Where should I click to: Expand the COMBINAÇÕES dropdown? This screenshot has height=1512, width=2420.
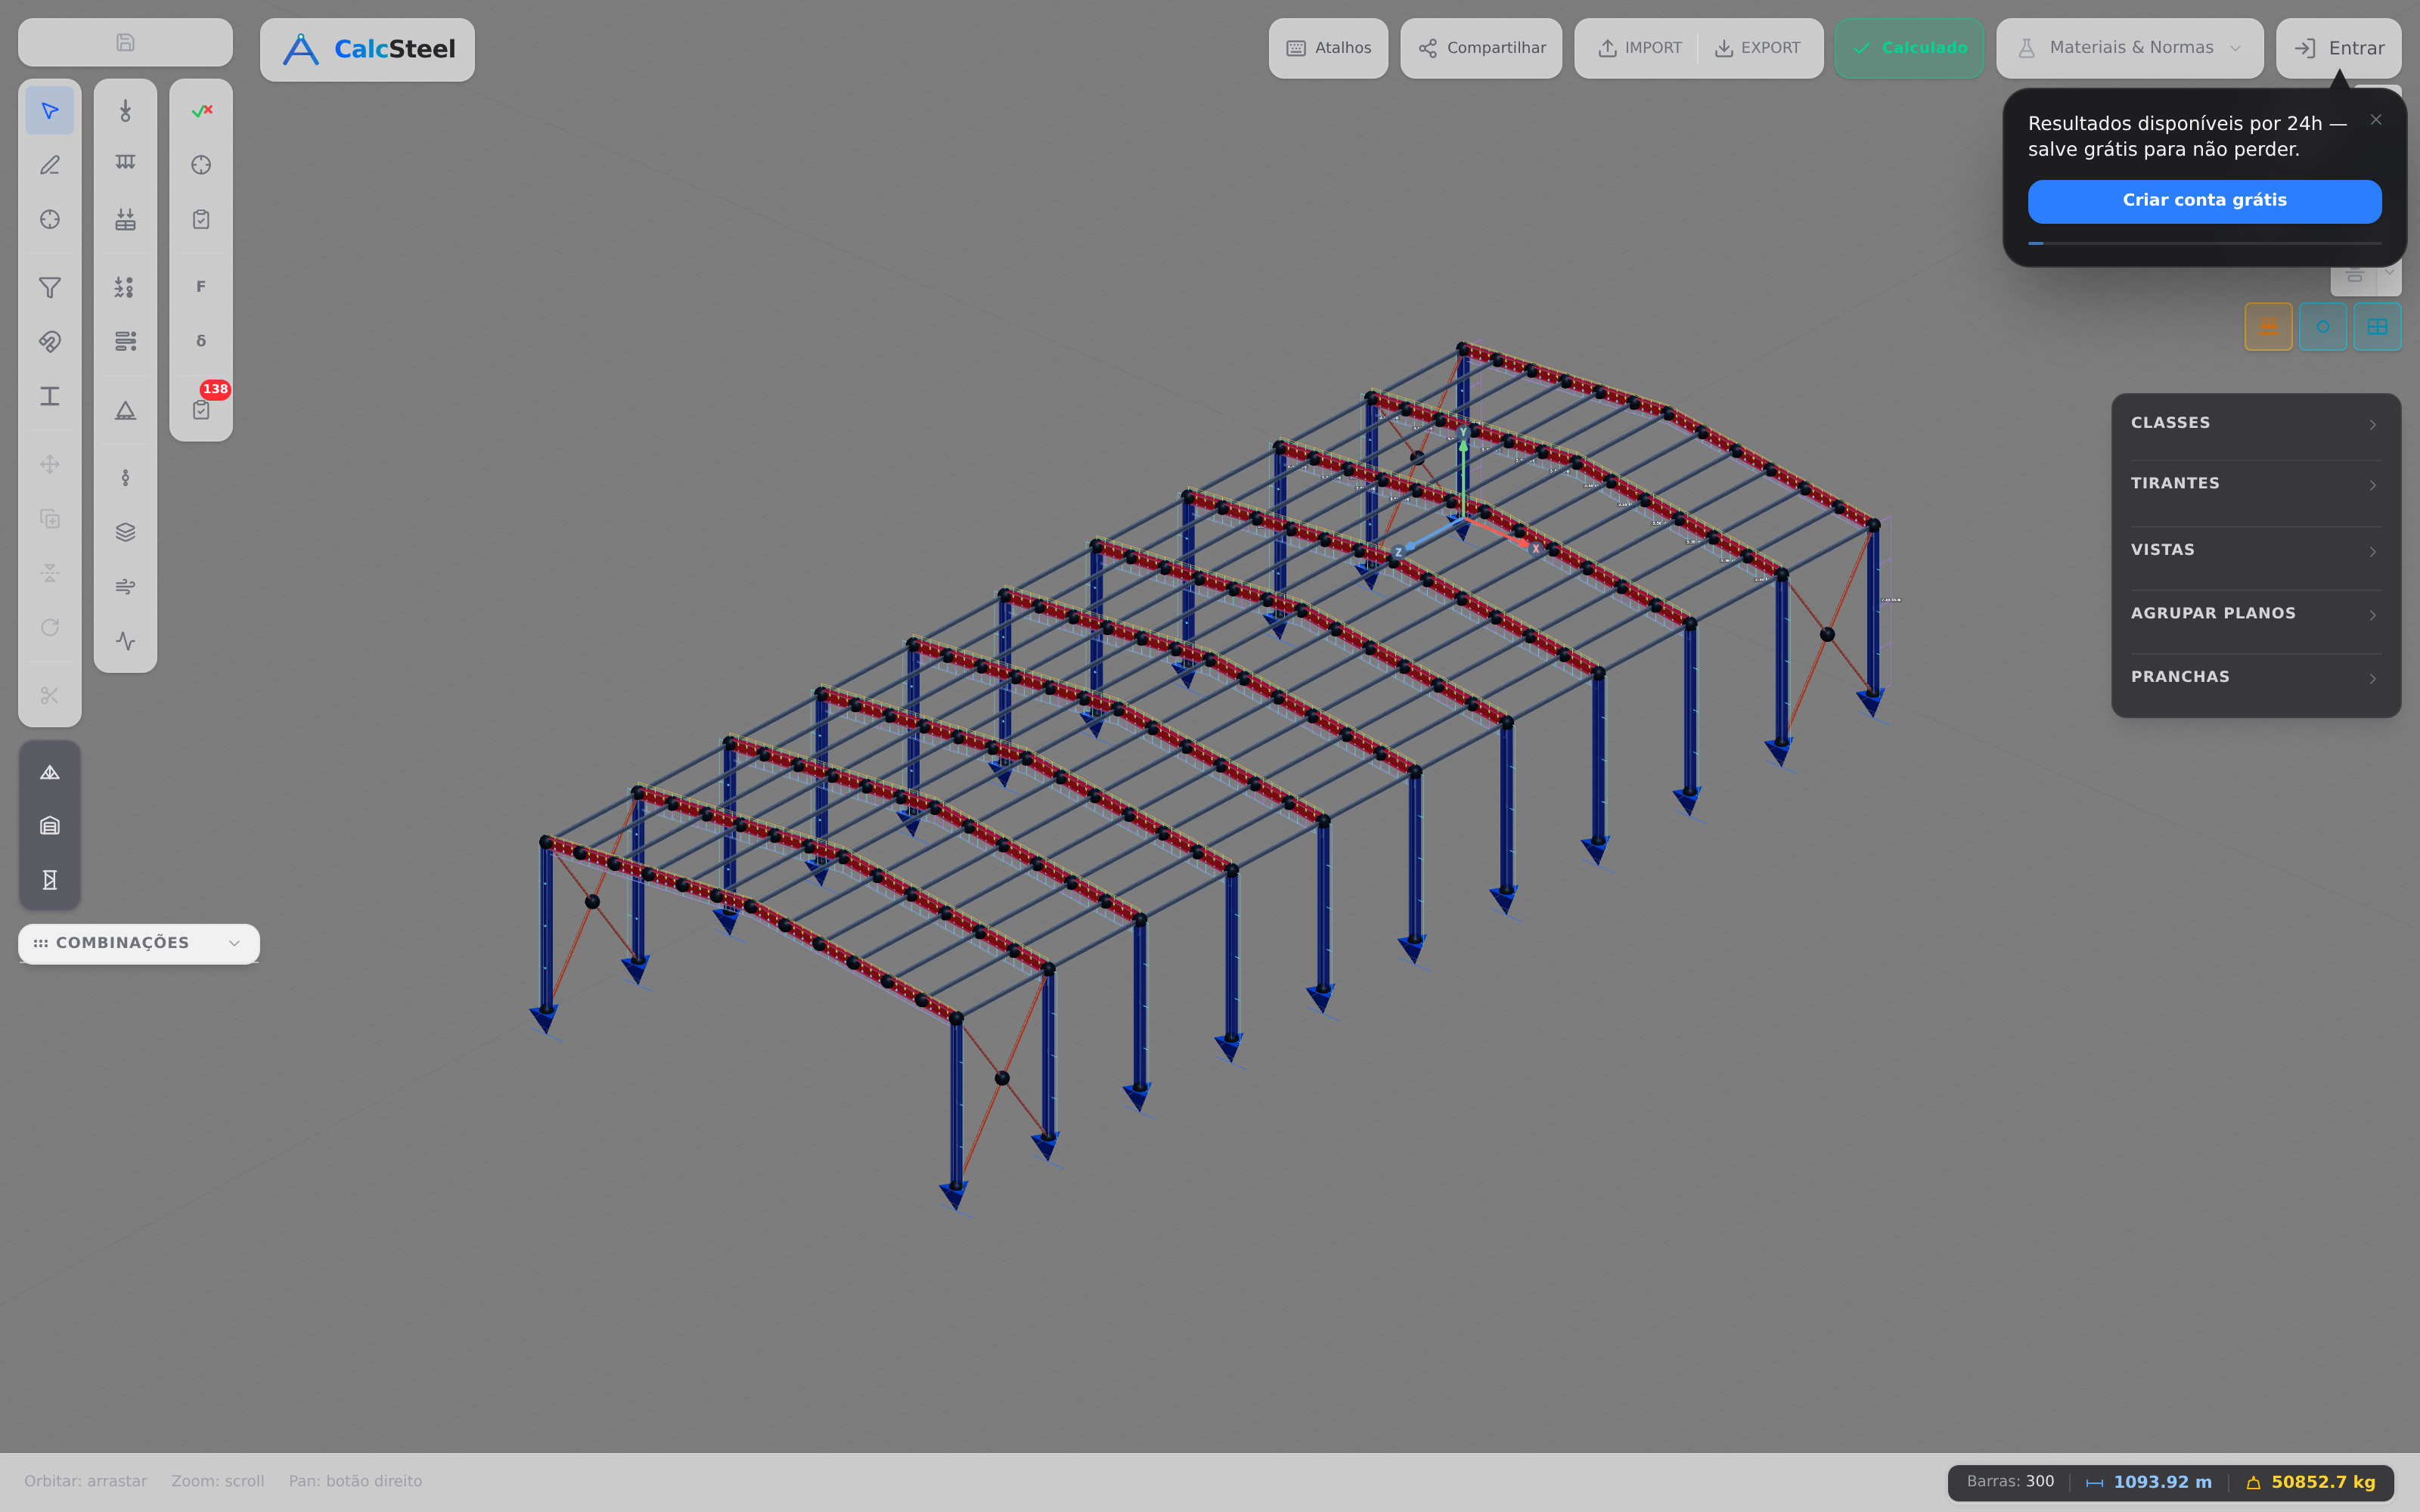(x=139, y=943)
